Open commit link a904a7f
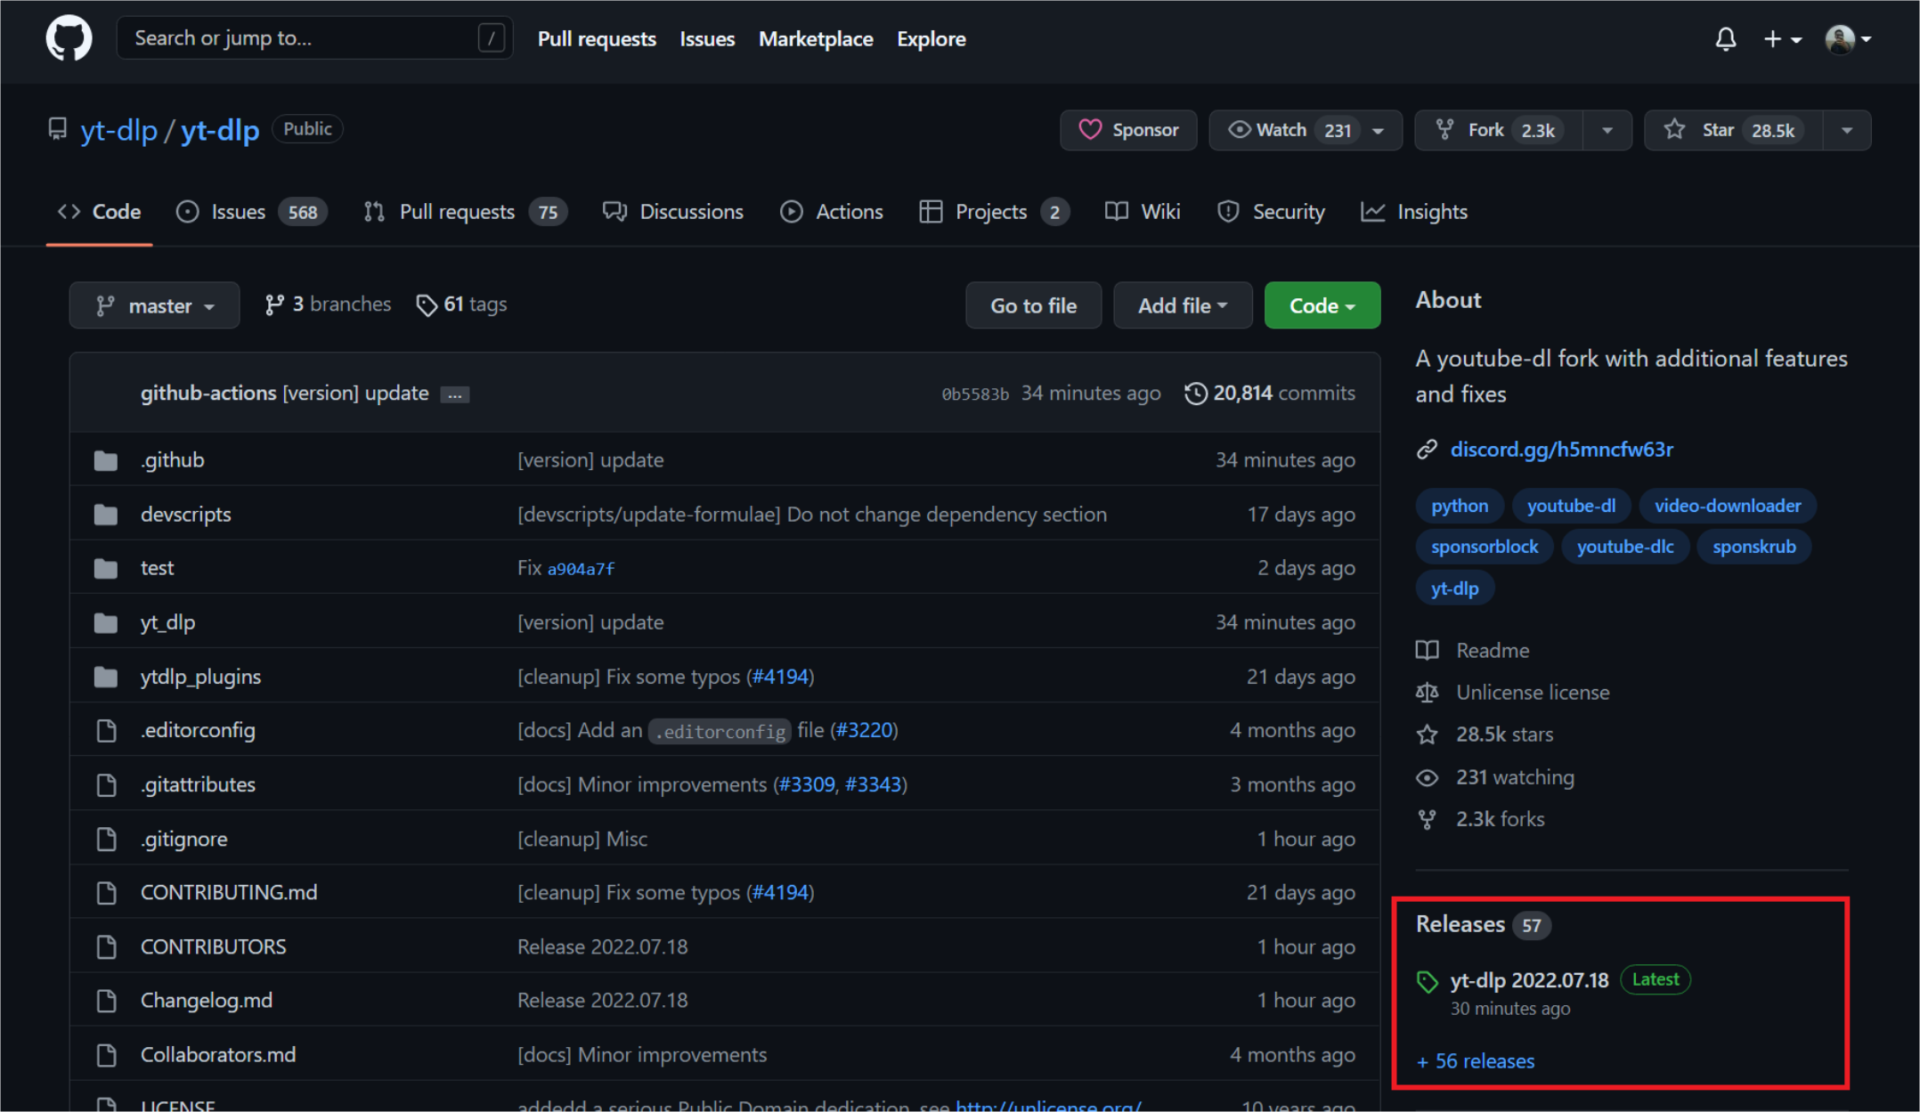Viewport: 1920px width, 1112px height. [581, 569]
